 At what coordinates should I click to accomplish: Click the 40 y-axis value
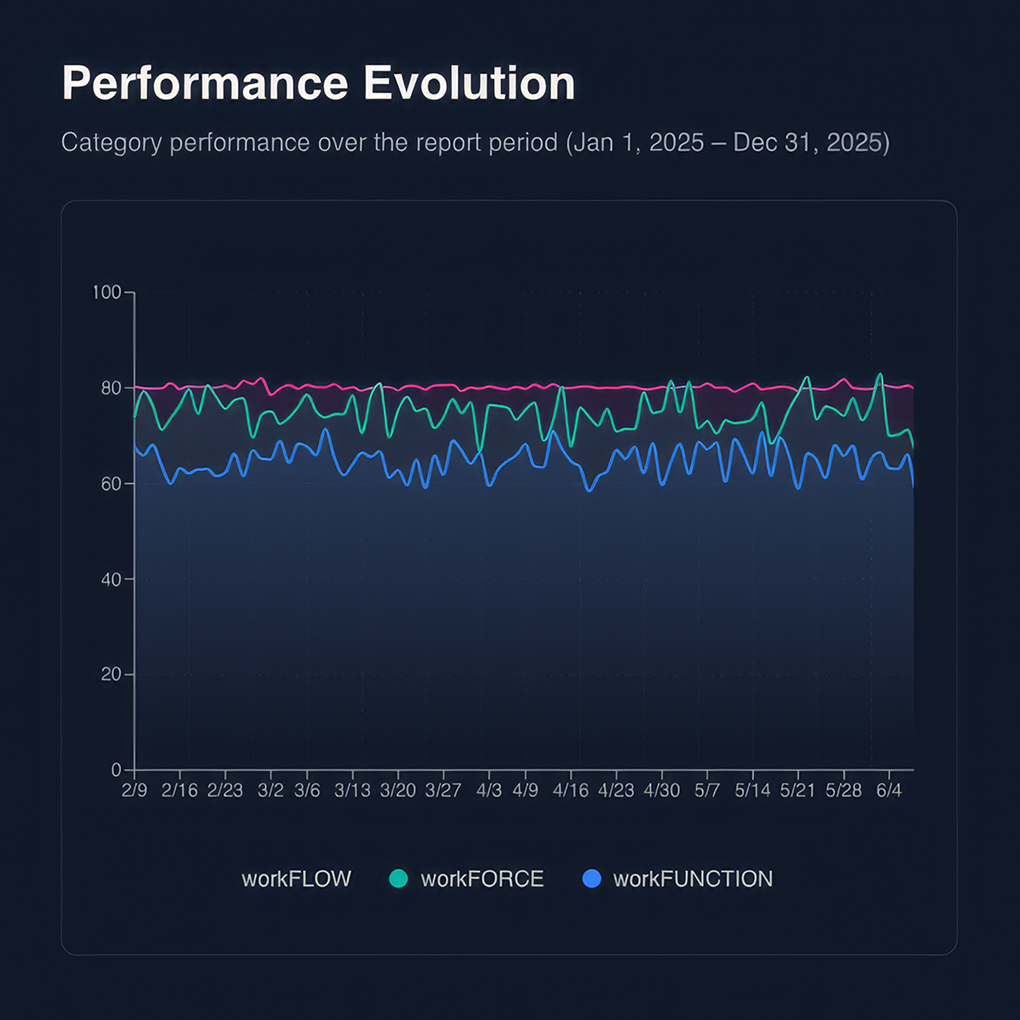[x=111, y=579]
